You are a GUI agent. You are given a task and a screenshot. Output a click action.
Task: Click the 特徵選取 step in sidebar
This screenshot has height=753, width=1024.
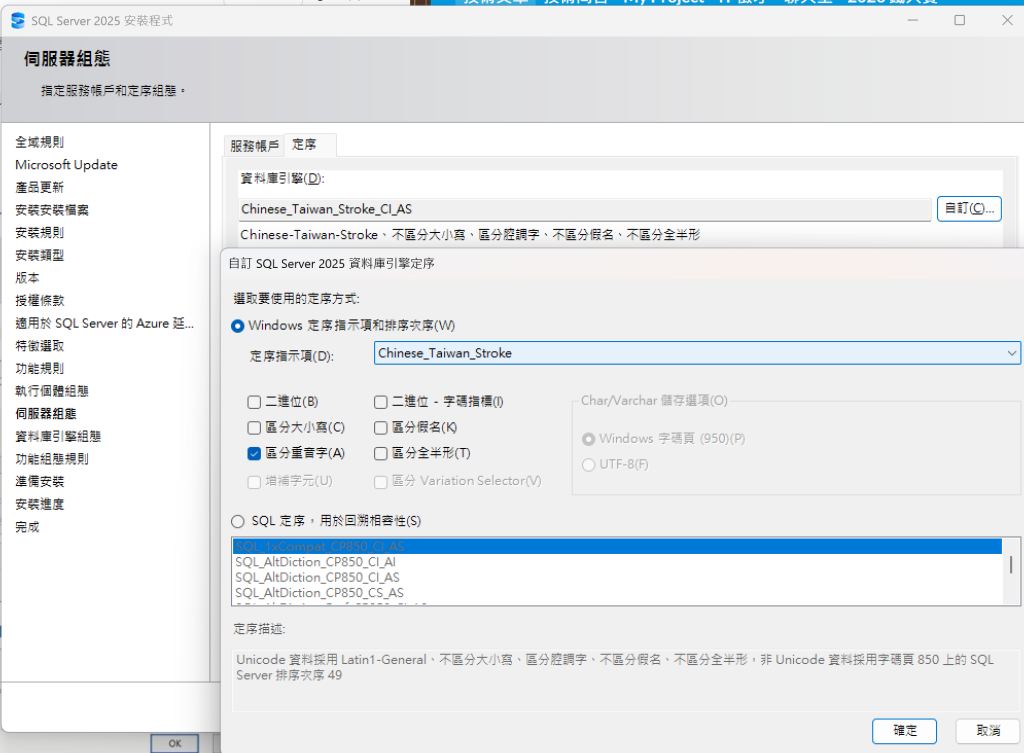pyautogui.click(x=40, y=346)
